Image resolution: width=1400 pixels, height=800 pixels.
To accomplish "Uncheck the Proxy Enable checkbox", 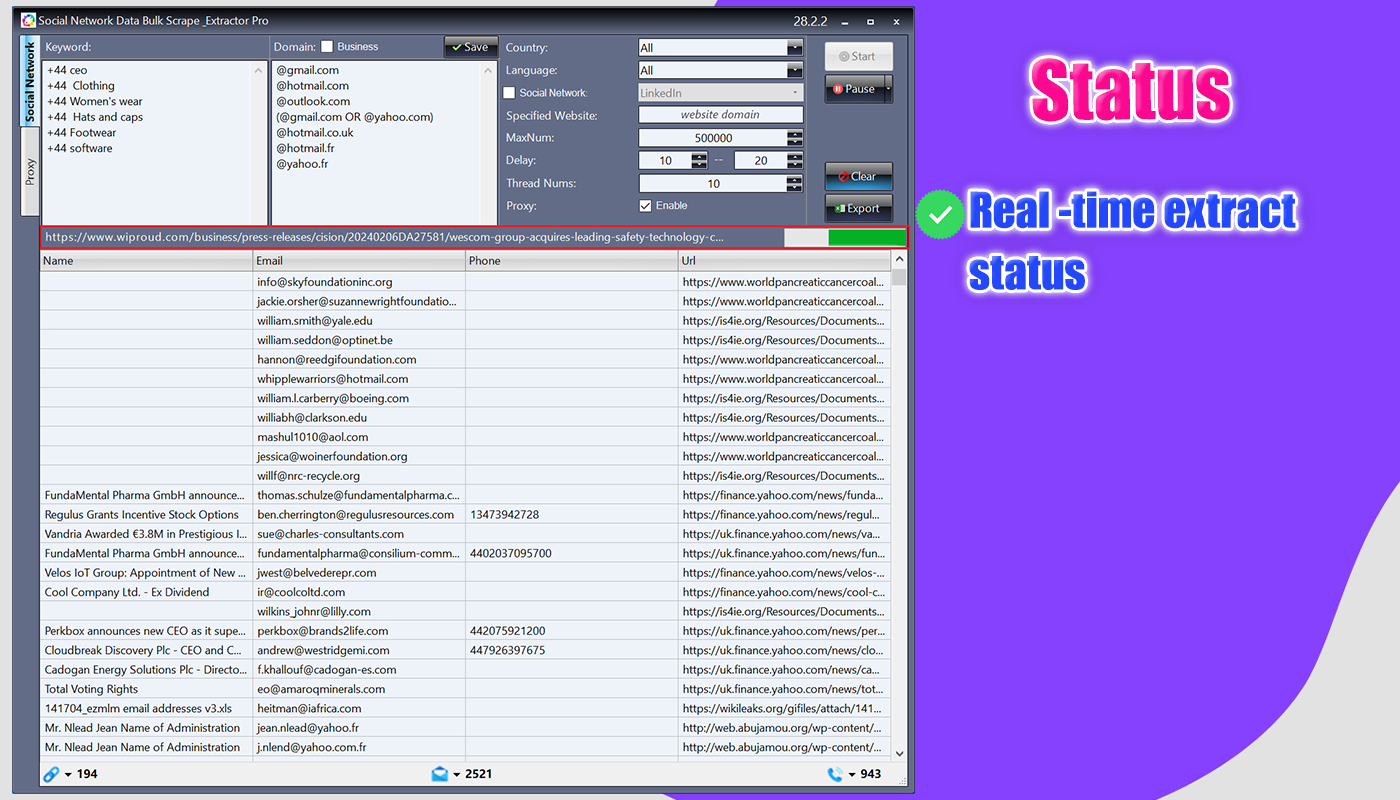I will tap(646, 206).
